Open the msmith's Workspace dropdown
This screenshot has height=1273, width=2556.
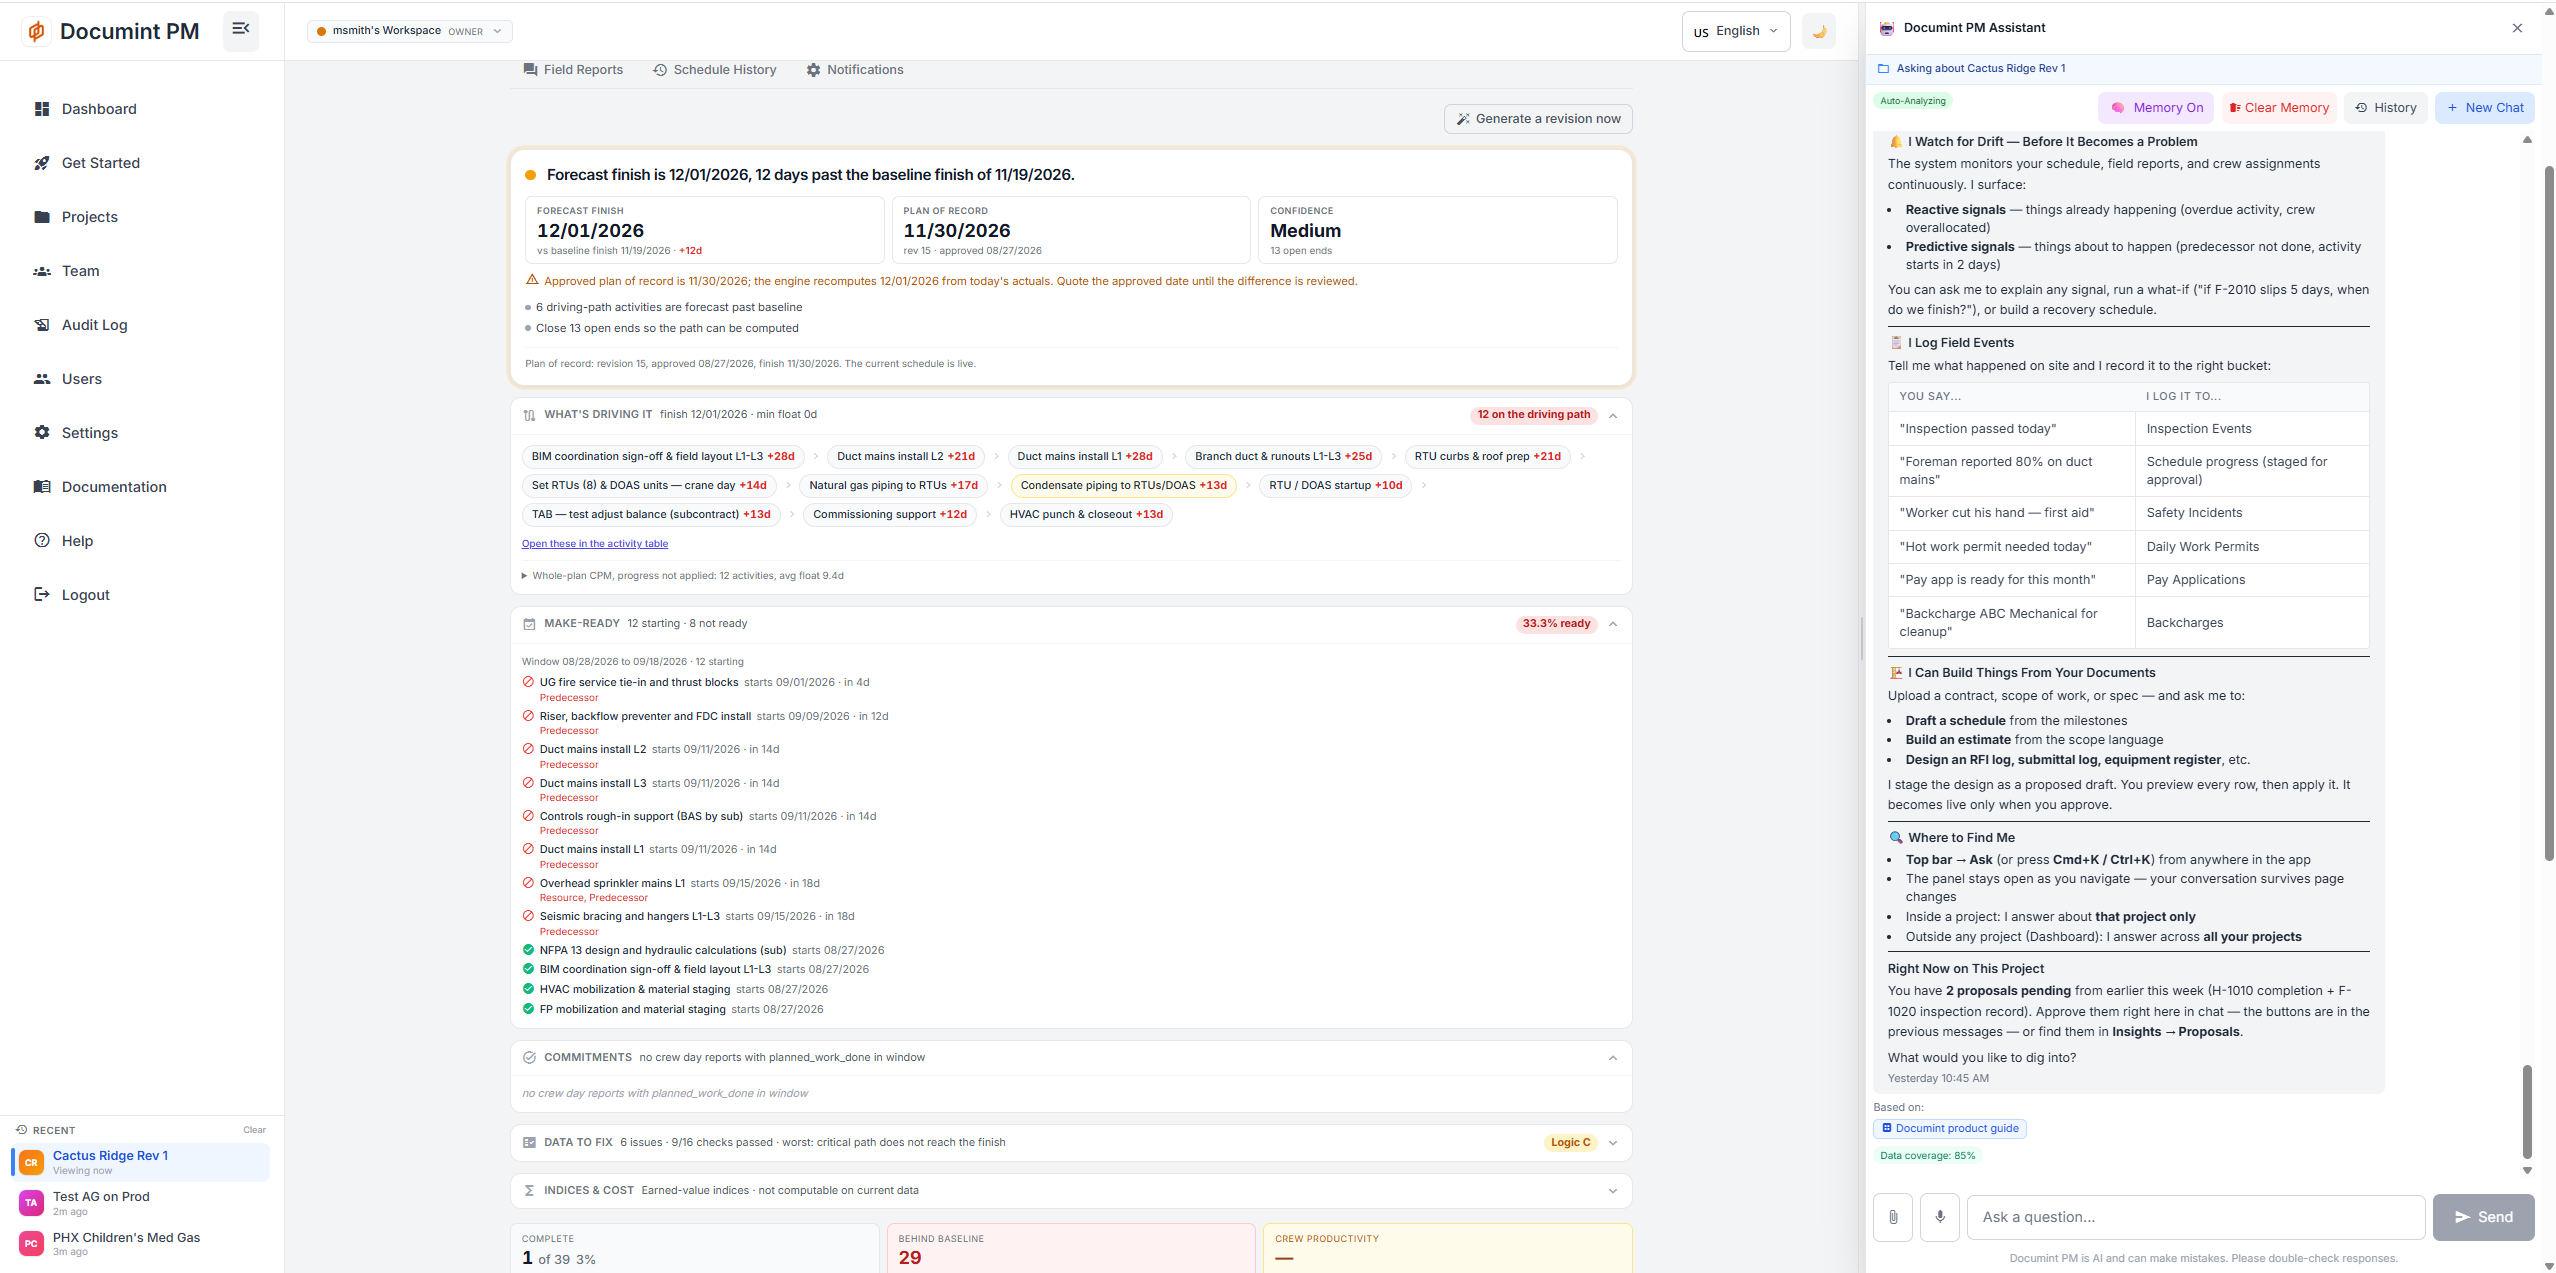tap(410, 31)
